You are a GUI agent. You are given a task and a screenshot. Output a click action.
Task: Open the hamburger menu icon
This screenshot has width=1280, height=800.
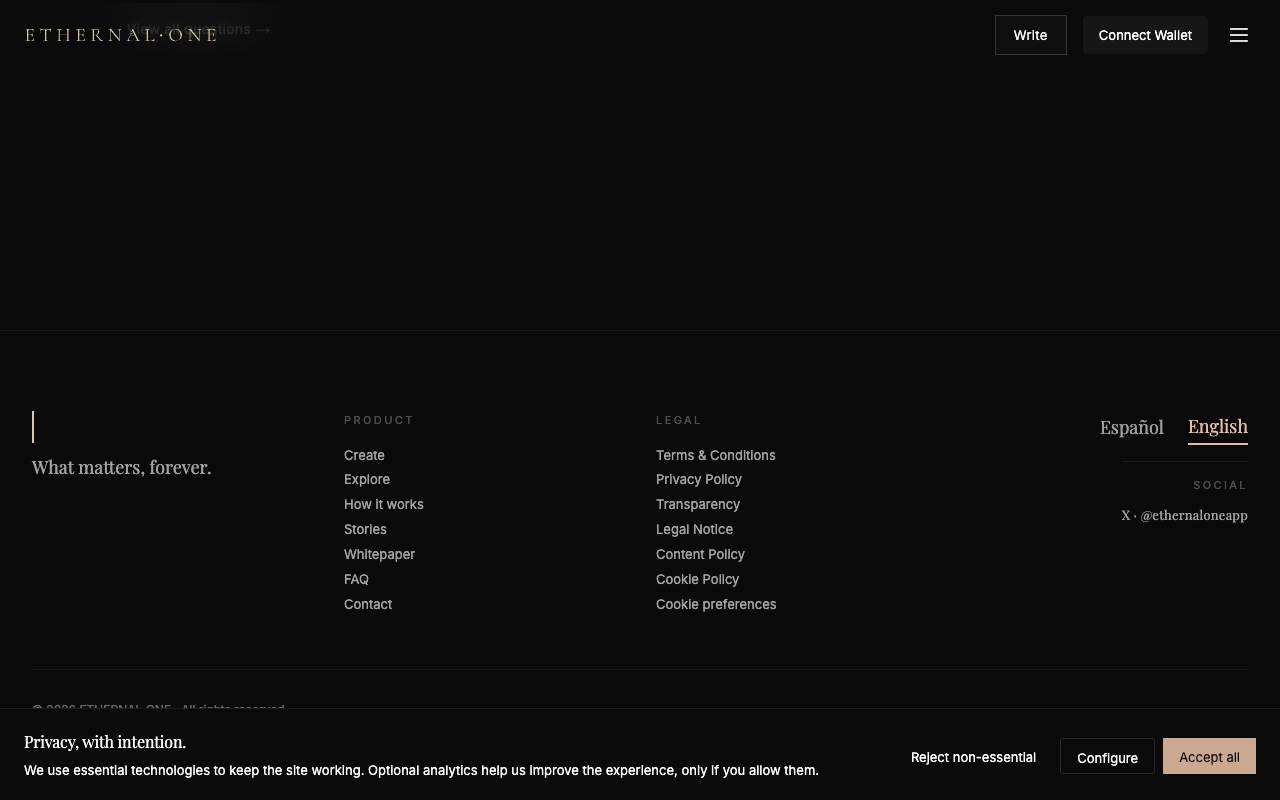tap(1239, 35)
